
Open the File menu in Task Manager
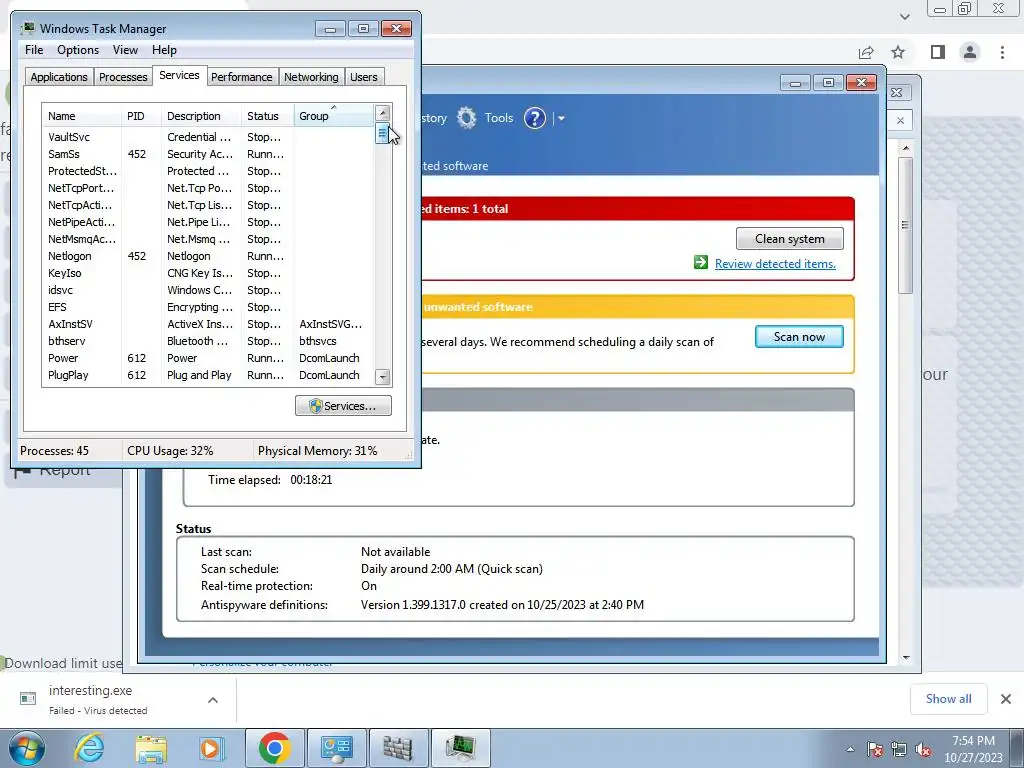34,50
